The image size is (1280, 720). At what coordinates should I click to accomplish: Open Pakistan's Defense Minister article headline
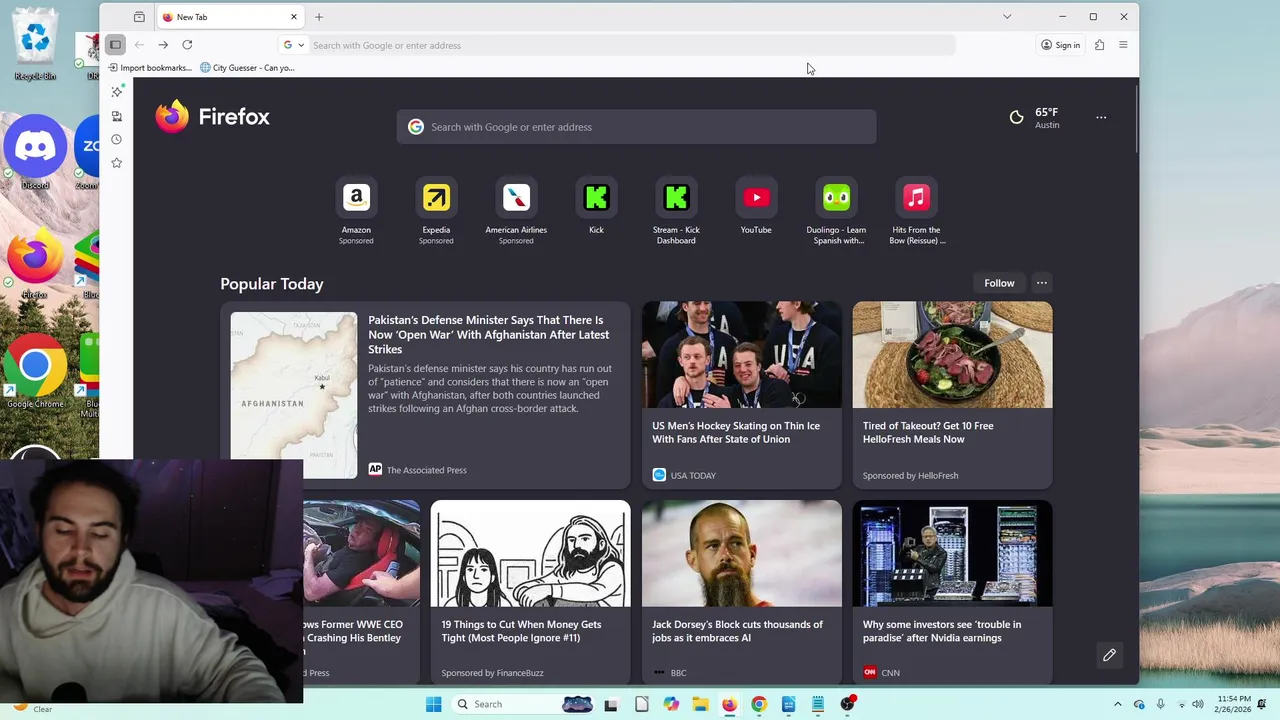point(489,335)
